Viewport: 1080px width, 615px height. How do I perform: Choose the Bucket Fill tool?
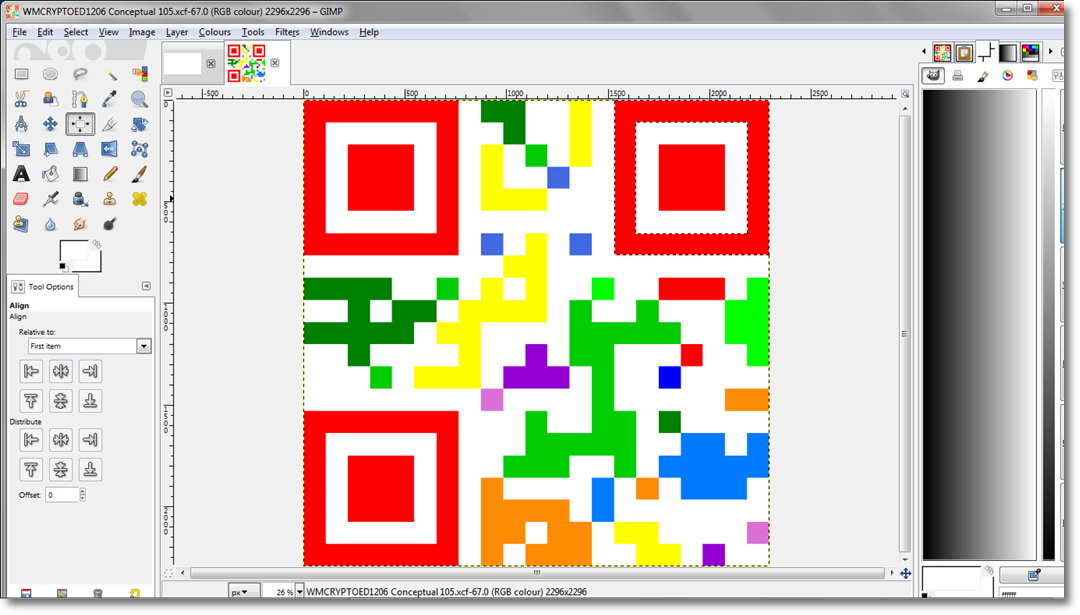click(50, 174)
